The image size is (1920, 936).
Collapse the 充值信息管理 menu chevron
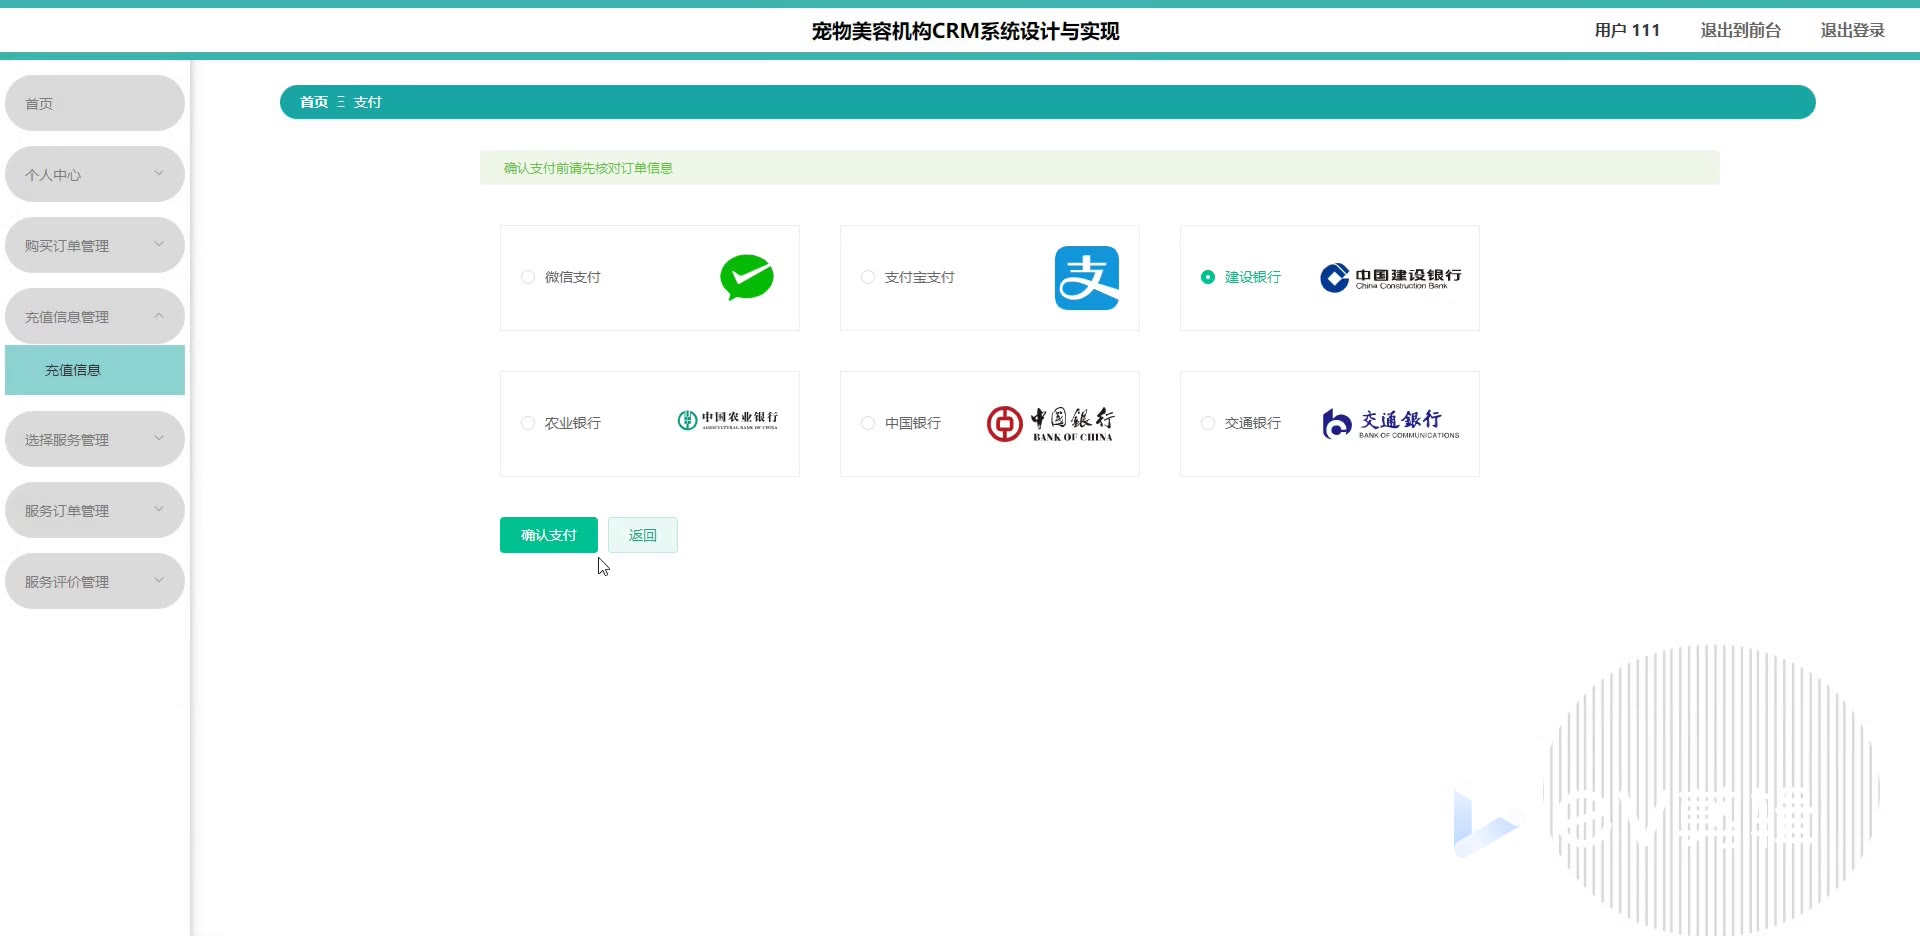(x=159, y=315)
